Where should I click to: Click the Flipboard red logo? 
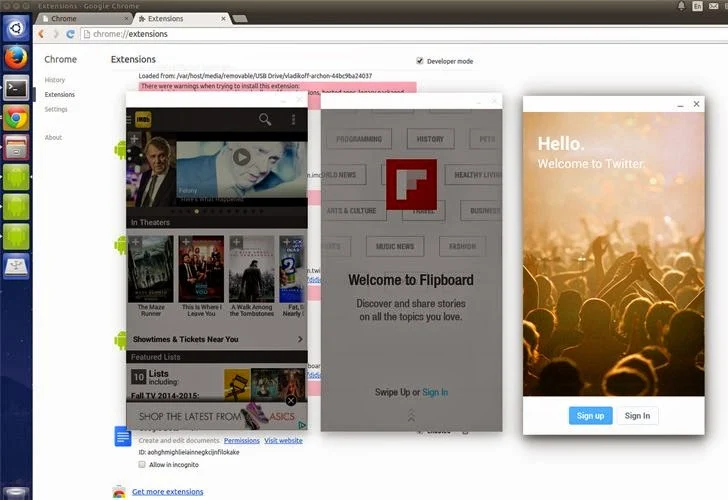[x=411, y=184]
